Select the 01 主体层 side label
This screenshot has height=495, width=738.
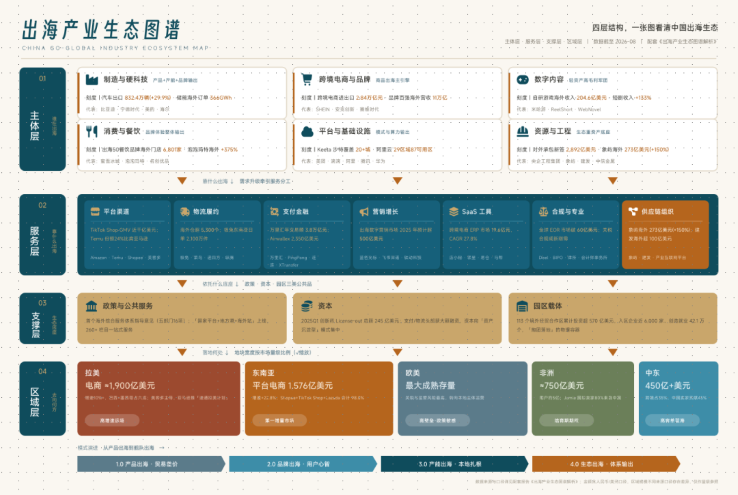tap(42, 119)
